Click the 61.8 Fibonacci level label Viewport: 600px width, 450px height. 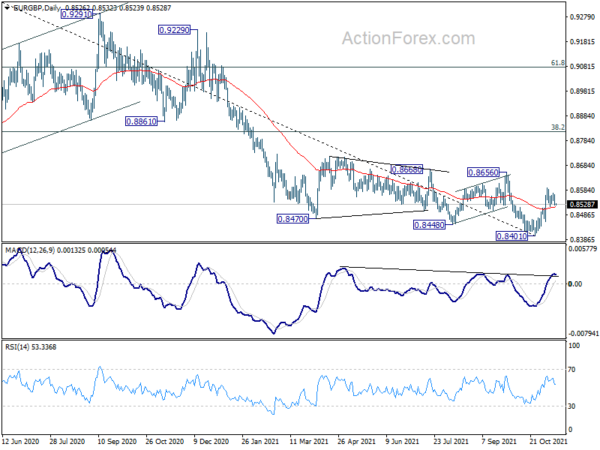558,63
